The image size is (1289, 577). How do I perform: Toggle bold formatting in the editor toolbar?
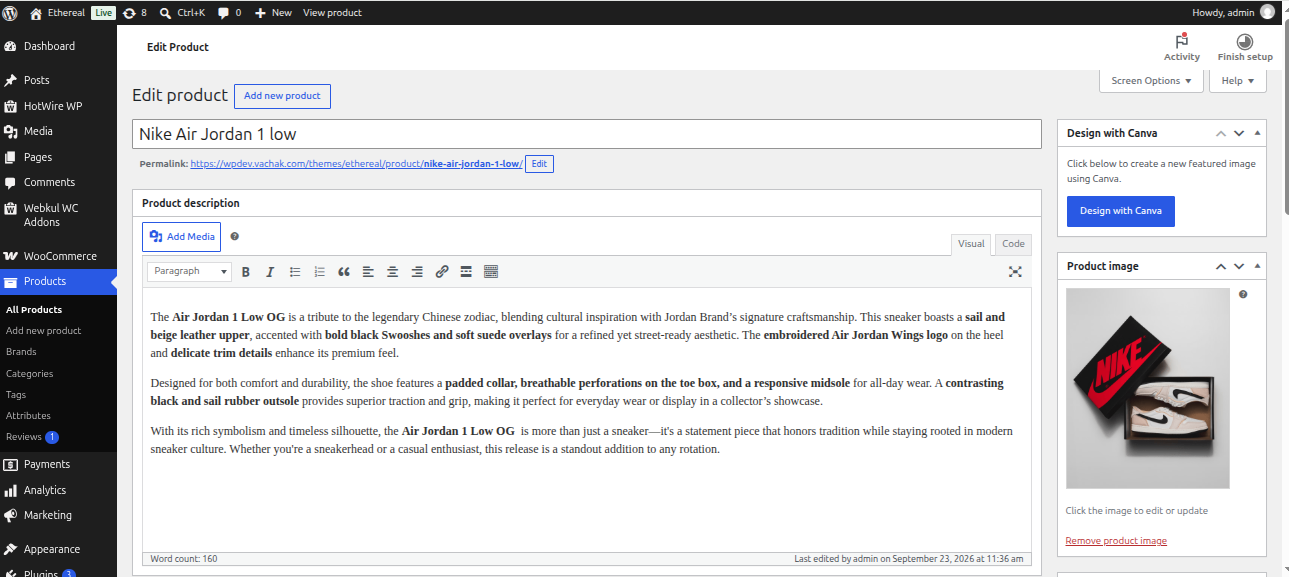click(x=245, y=272)
